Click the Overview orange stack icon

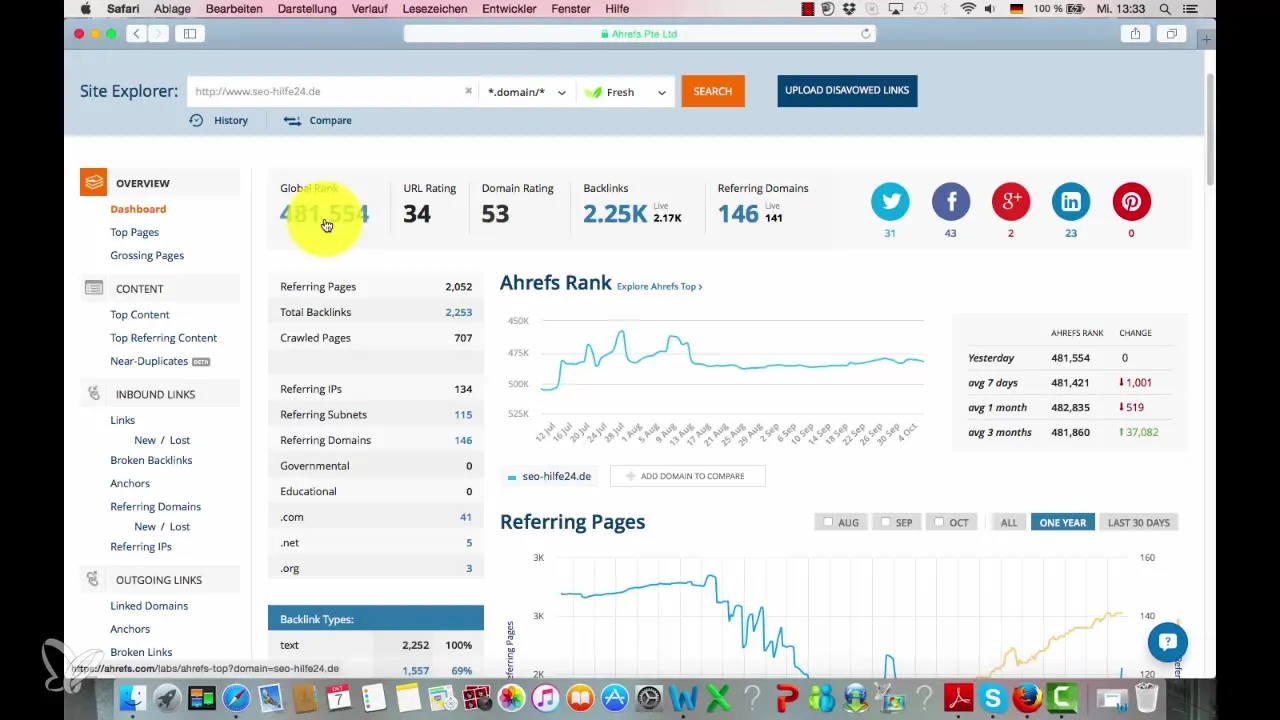tap(93, 182)
